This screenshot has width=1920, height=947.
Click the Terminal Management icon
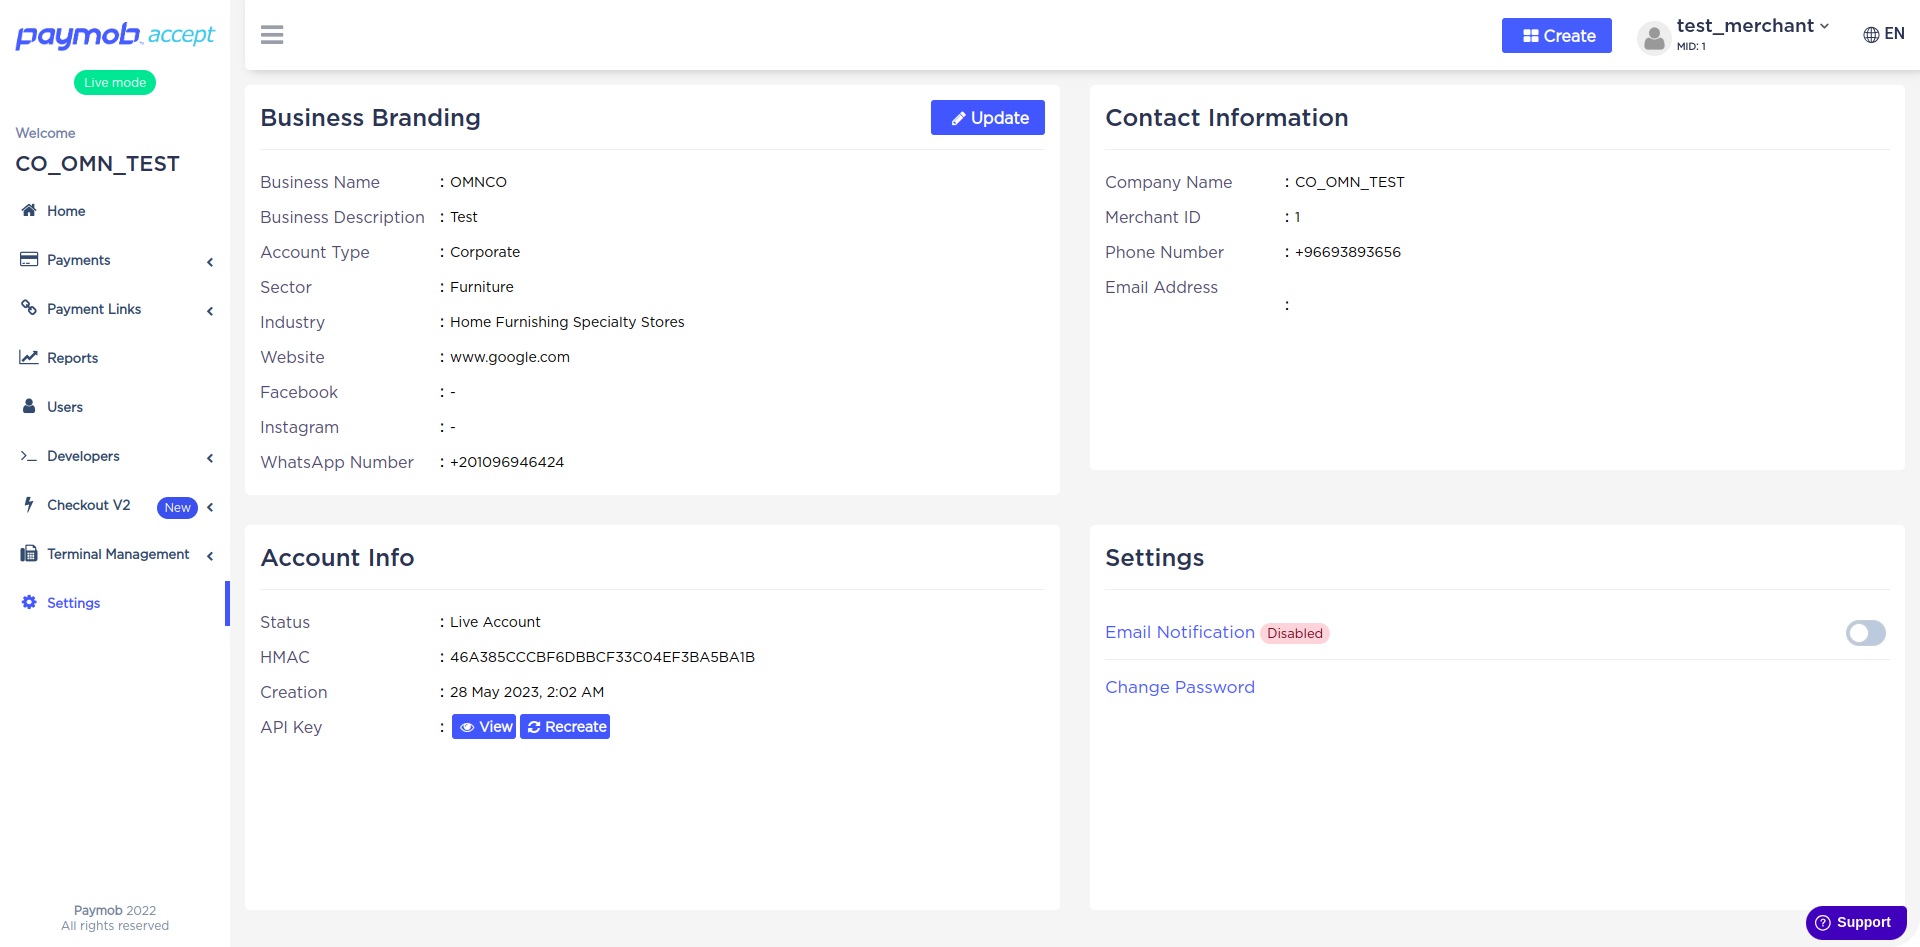point(29,554)
